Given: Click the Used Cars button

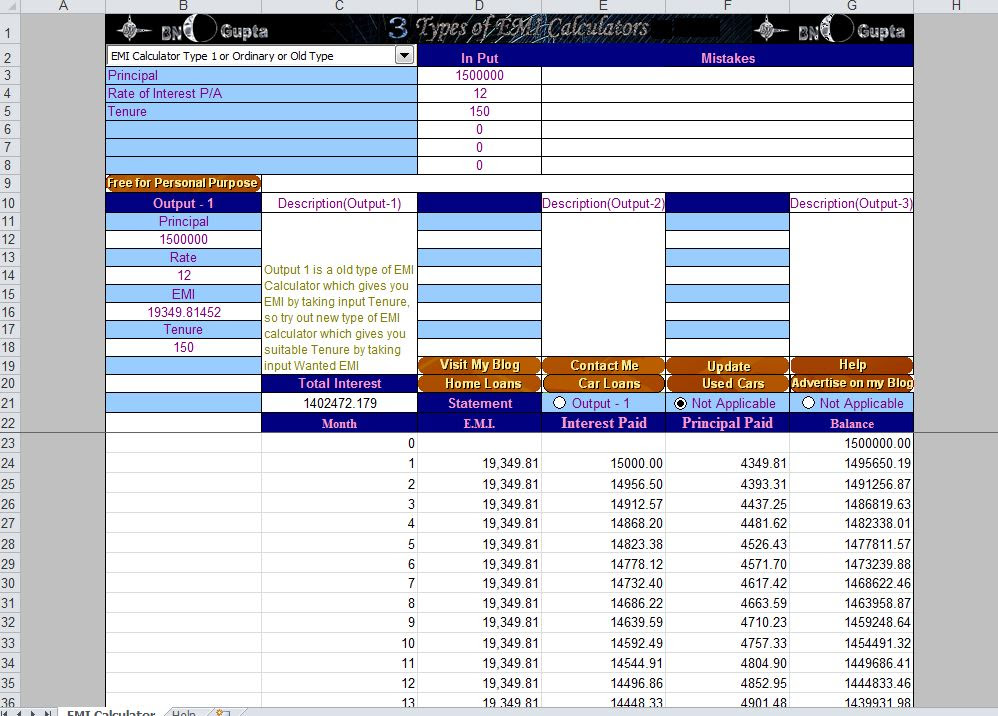Looking at the screenshot, I should pyautogui.click(x=727, y=383).
